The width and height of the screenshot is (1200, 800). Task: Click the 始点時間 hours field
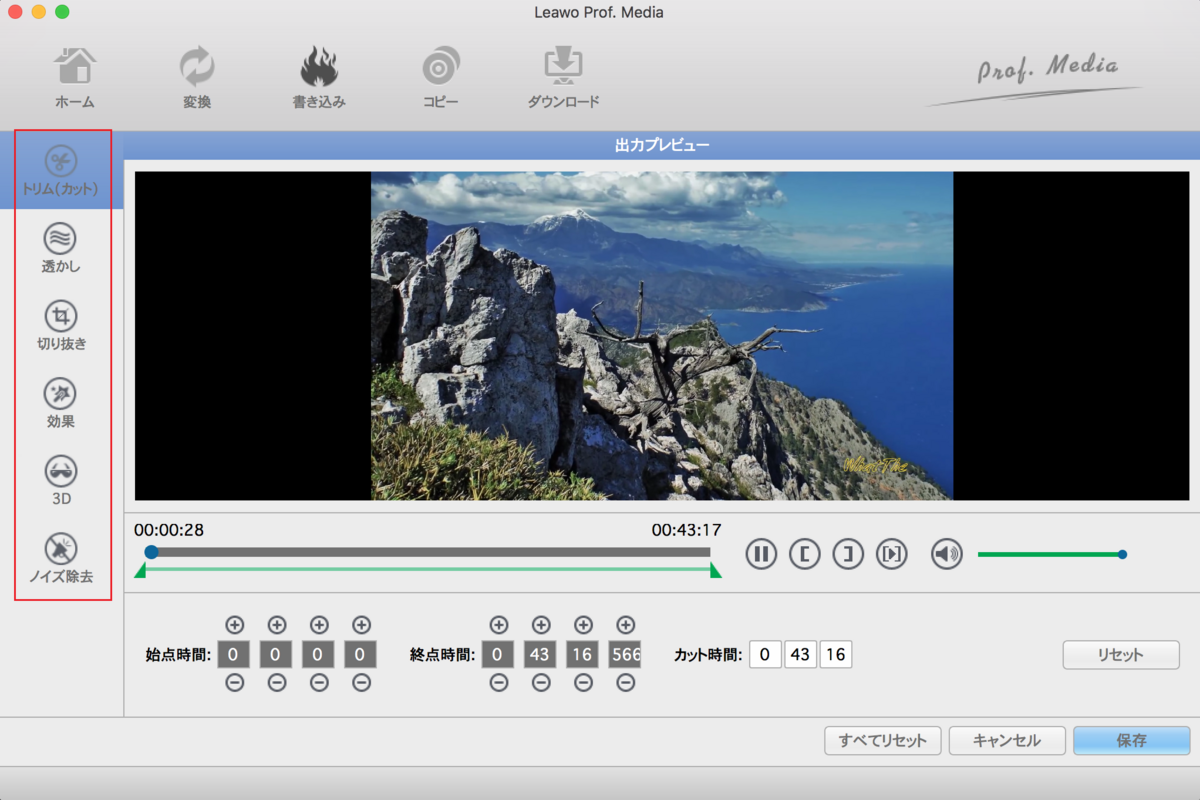[x=234, y=655]
